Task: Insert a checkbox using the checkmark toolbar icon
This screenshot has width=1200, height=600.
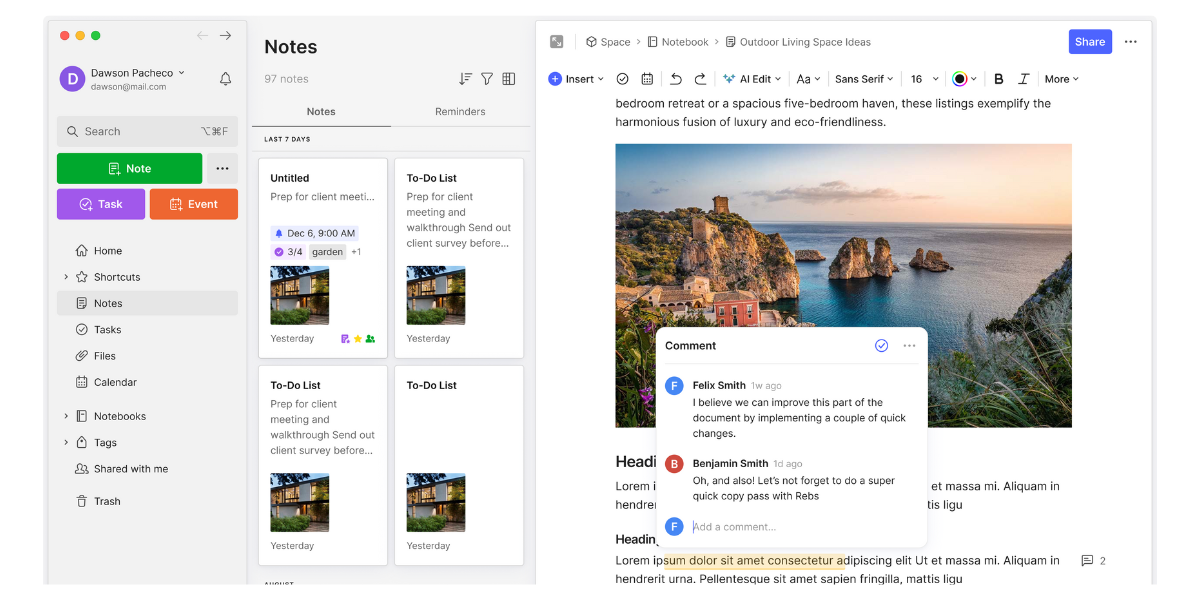Action: [622, 78]
